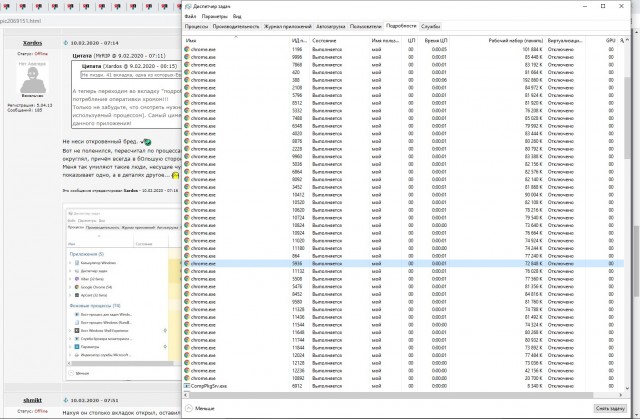Click PID cell 11844
Screen dimensions: 640x419
pyautogui.click(x=298, y=348)
